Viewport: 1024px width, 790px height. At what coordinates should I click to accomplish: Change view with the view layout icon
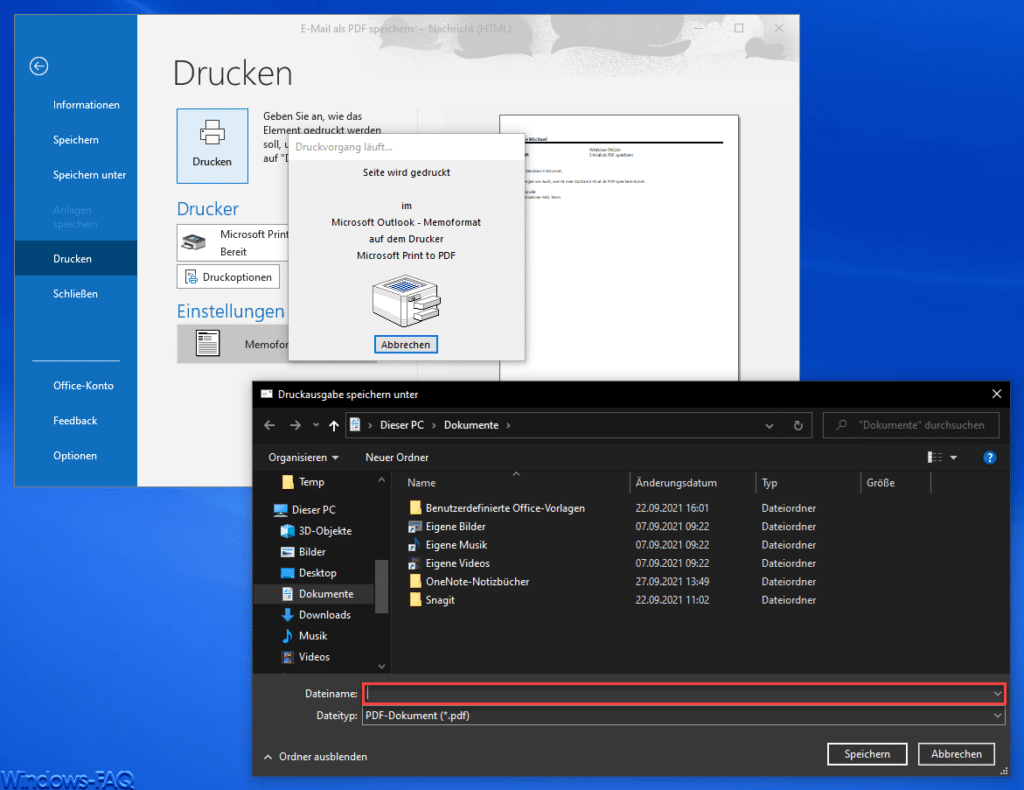click(935, 458)
